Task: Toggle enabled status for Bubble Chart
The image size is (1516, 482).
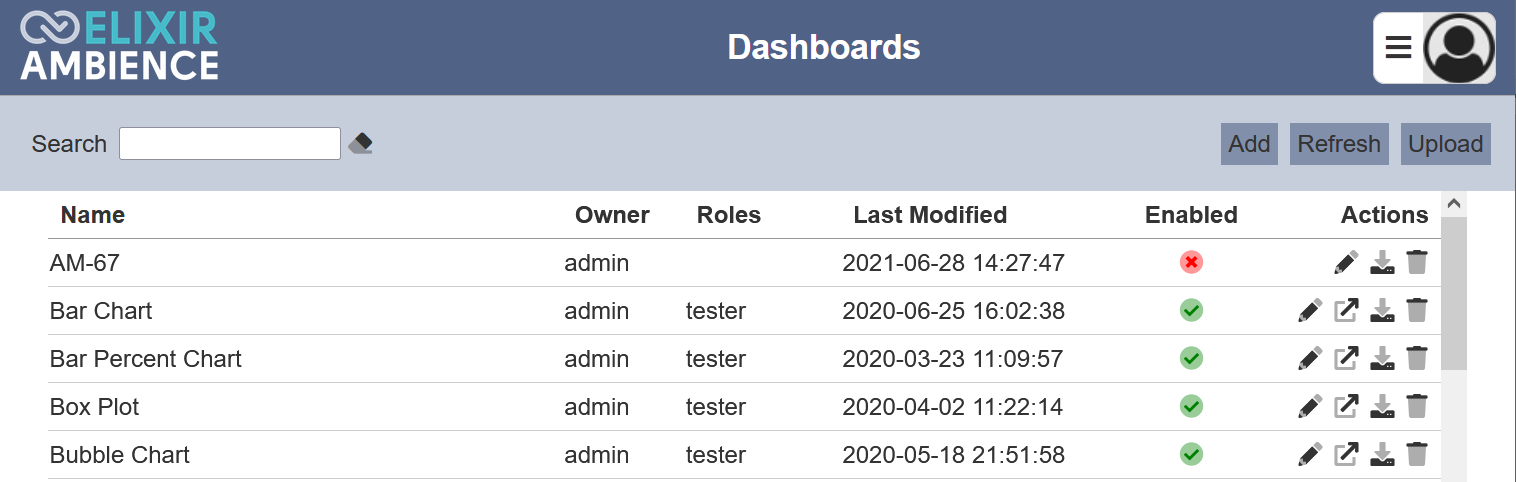Action: tap(1191, 455)
